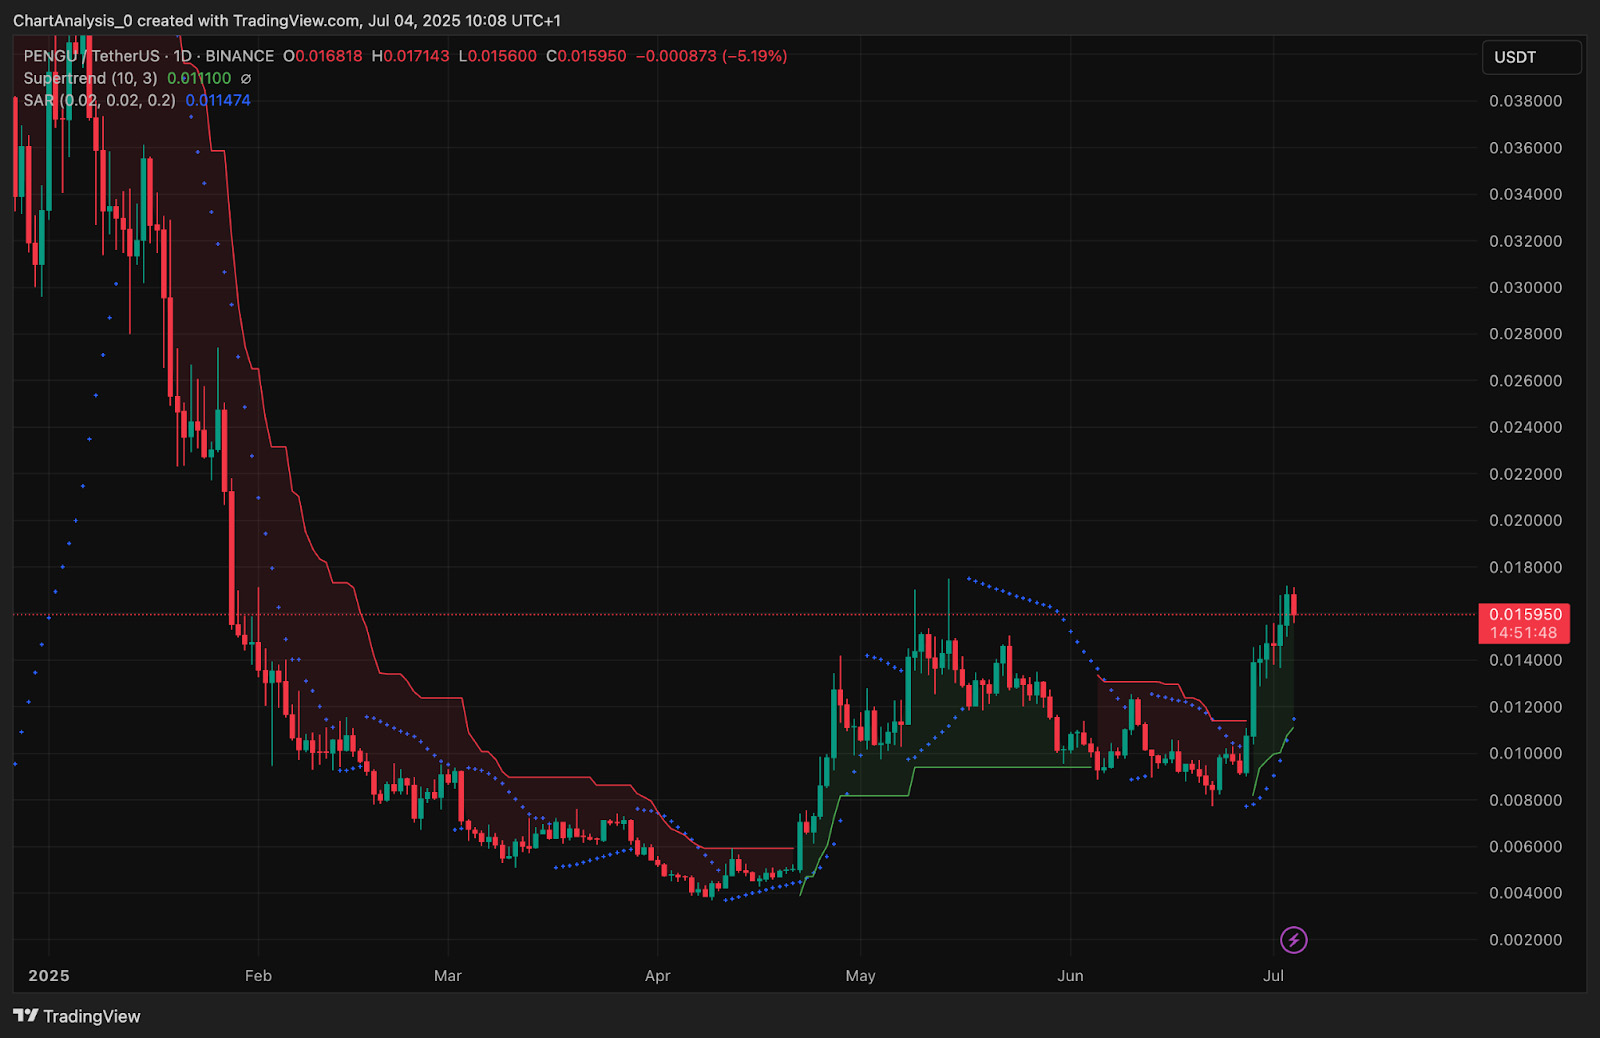
Task: Click the countdown timer 14:51:48
Action: pos(1524,633)
